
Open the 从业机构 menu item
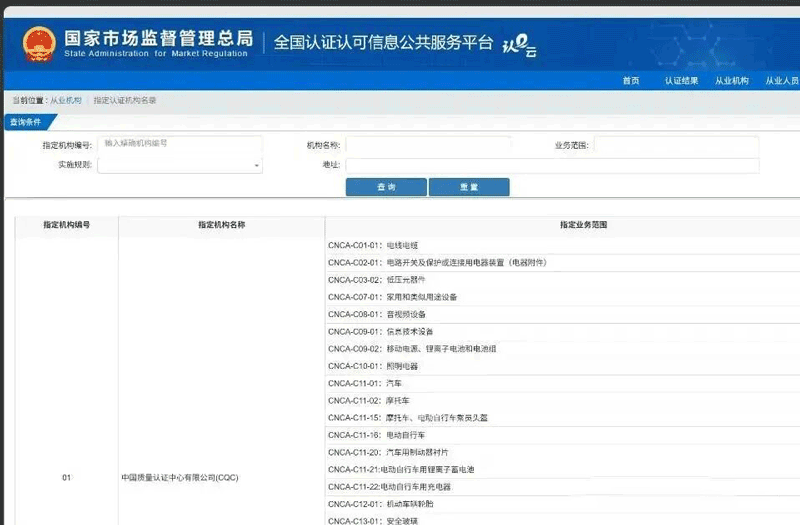(x=732, y=81)
